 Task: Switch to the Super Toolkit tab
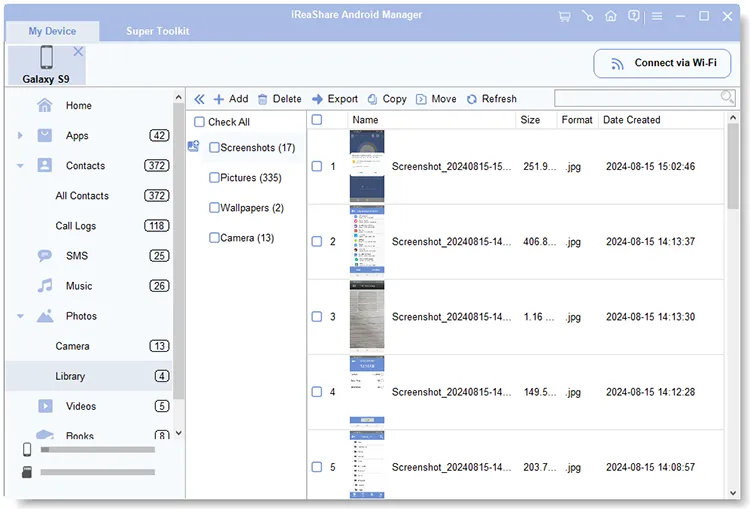(x=157, y=31)
